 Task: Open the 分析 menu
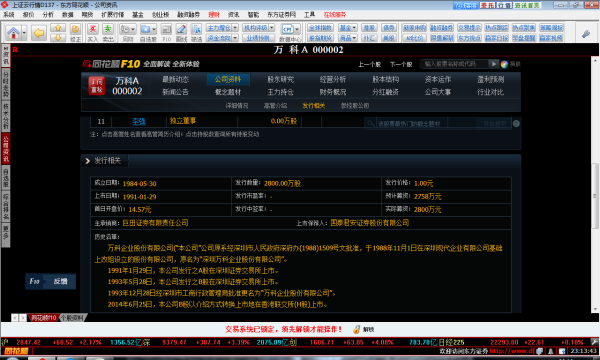[48, 15]
